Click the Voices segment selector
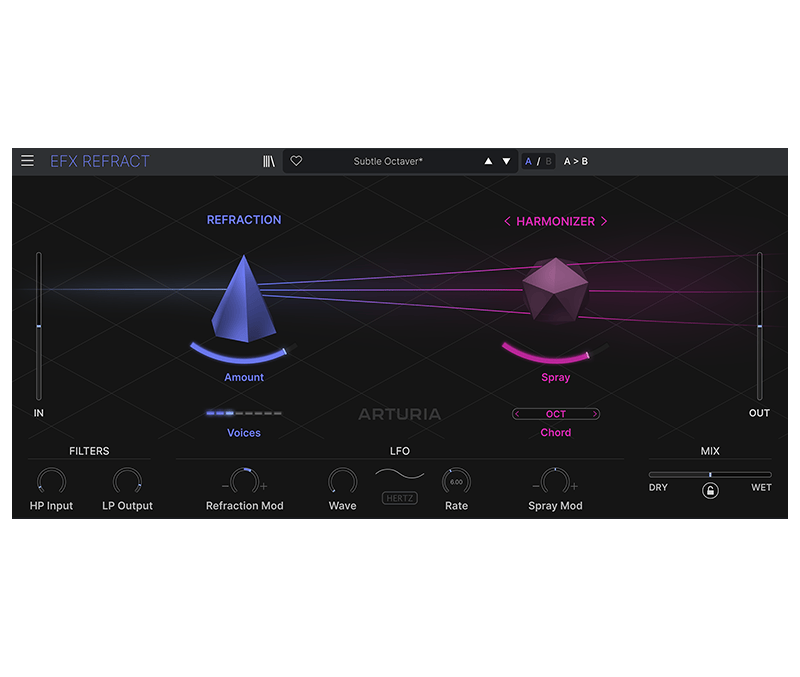This screenshot has width=800, height=677. tap(244, 413)
